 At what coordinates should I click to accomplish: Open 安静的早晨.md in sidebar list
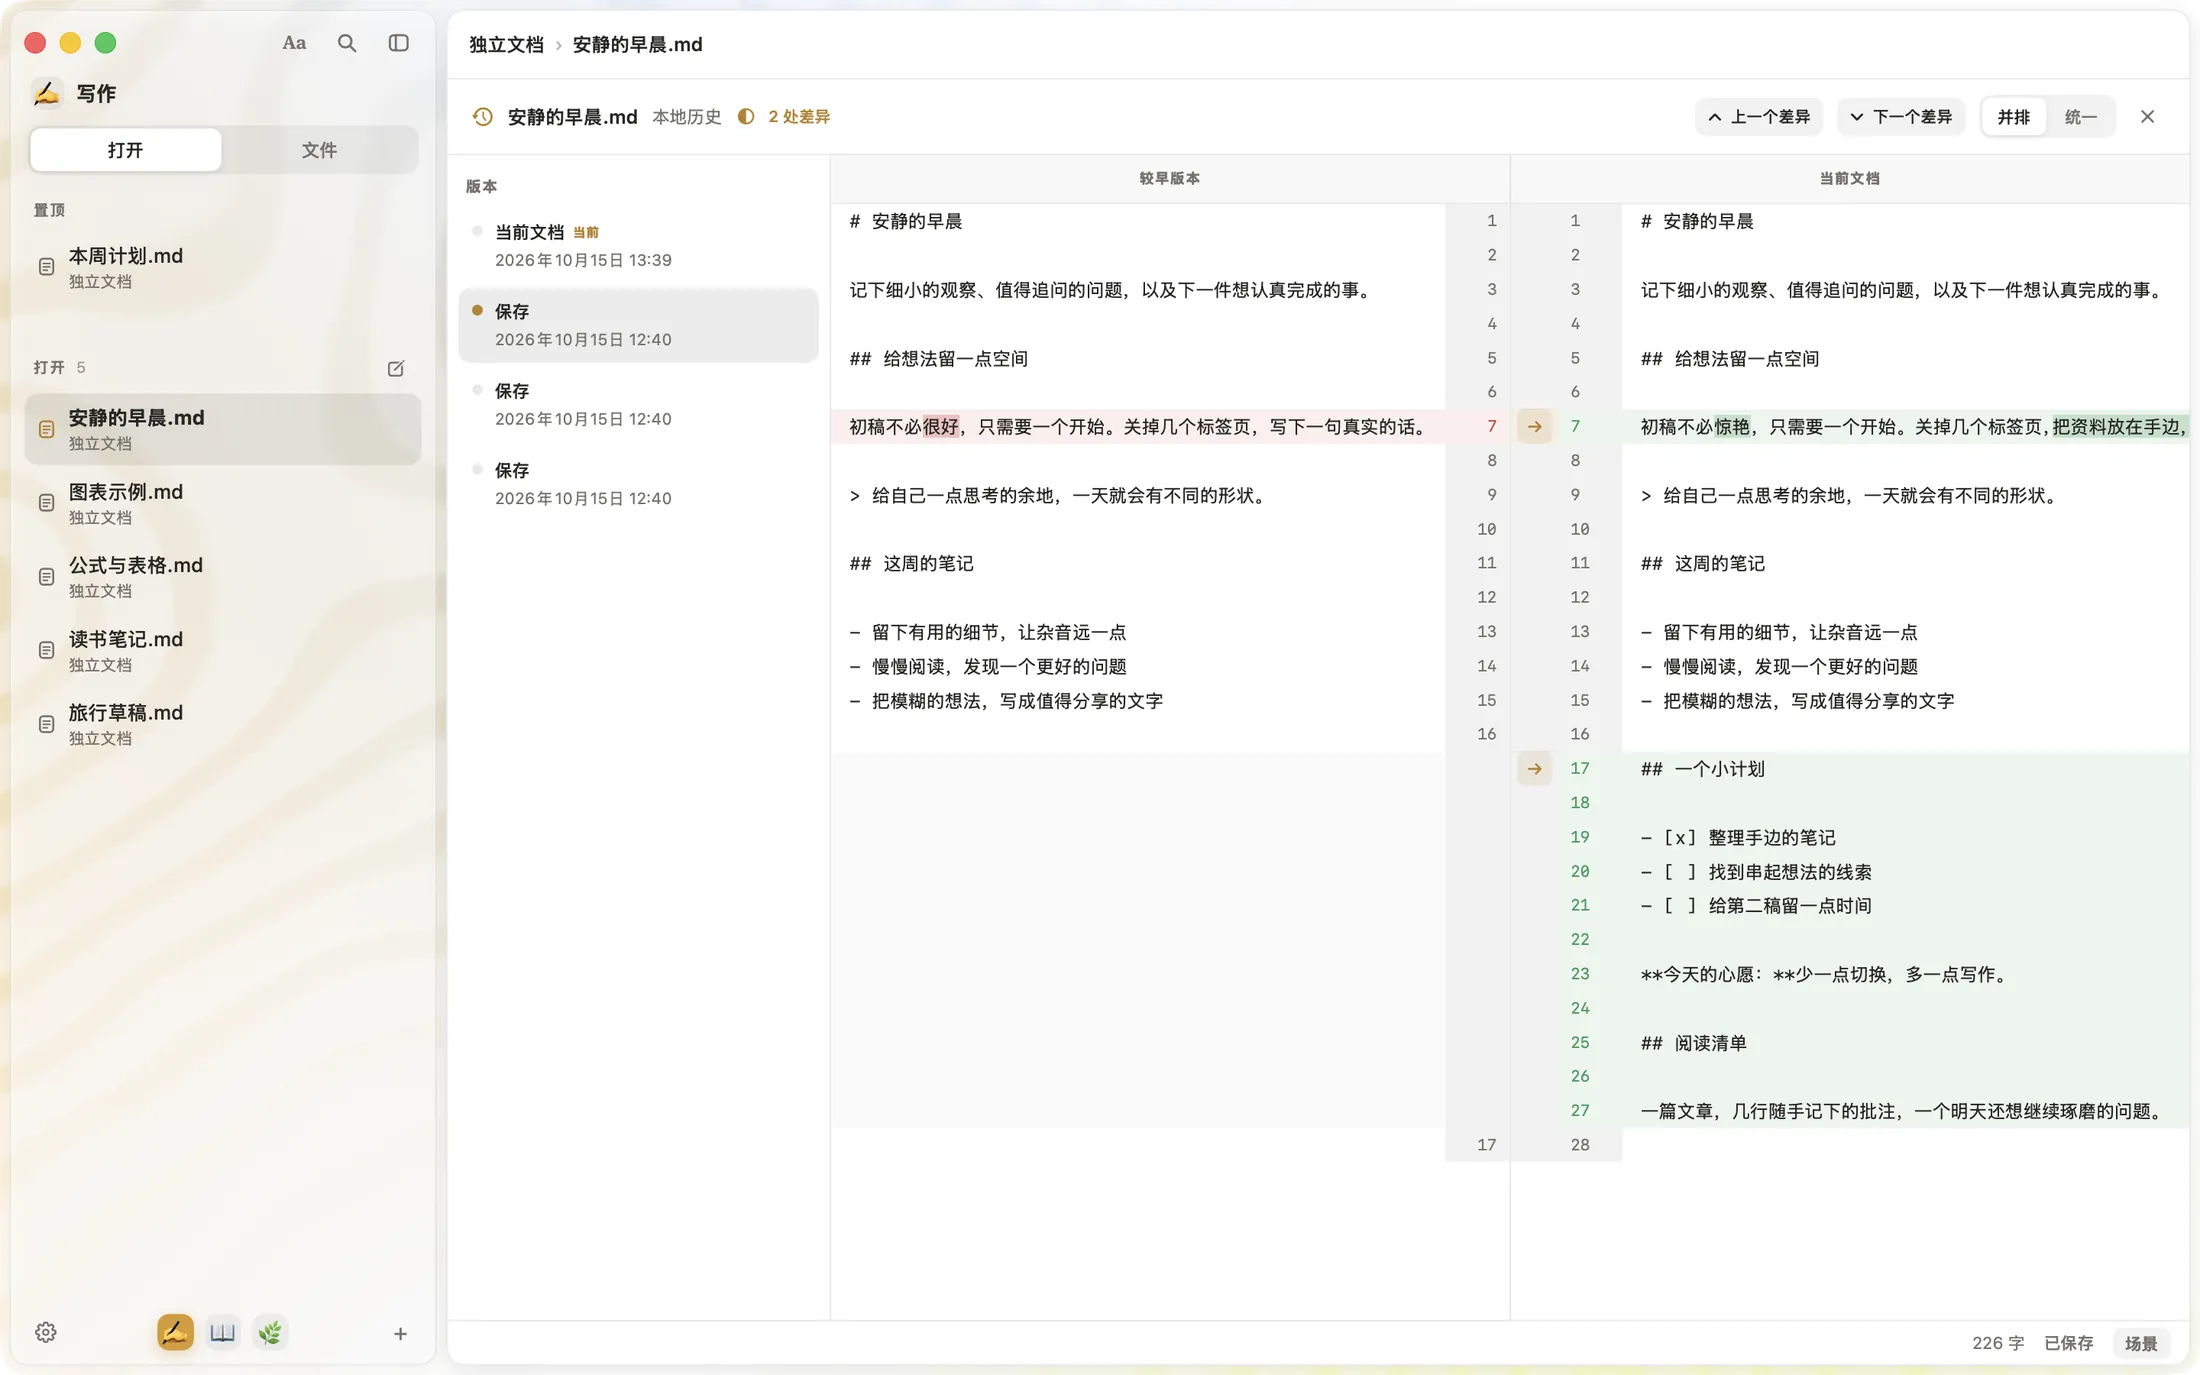[x=223, y=429]
